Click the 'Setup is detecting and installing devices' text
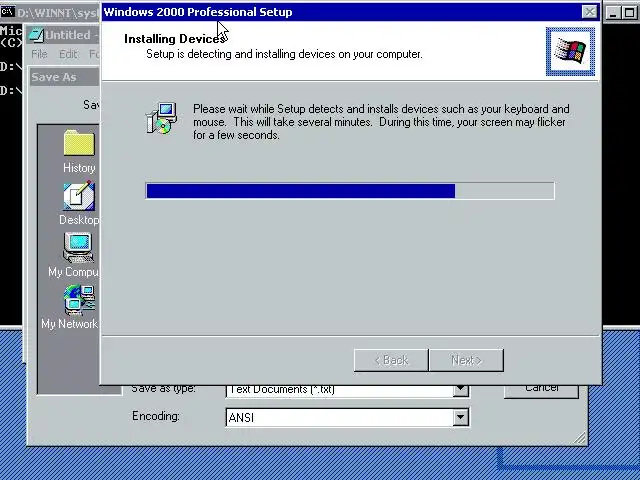The width and height of the screenshot is (640, 480). [284, 54]
